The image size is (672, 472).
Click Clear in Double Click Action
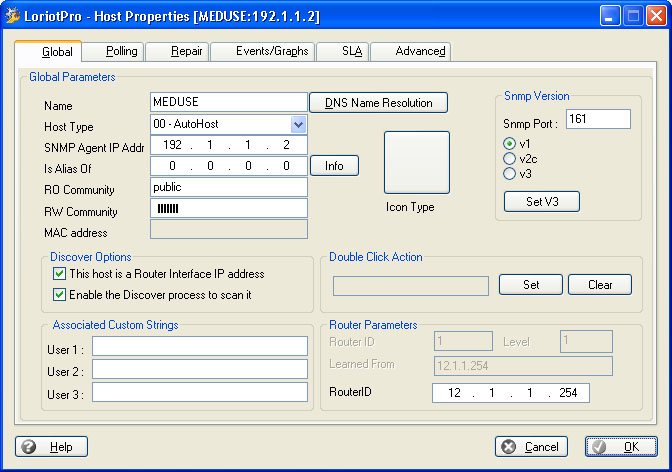600,285
